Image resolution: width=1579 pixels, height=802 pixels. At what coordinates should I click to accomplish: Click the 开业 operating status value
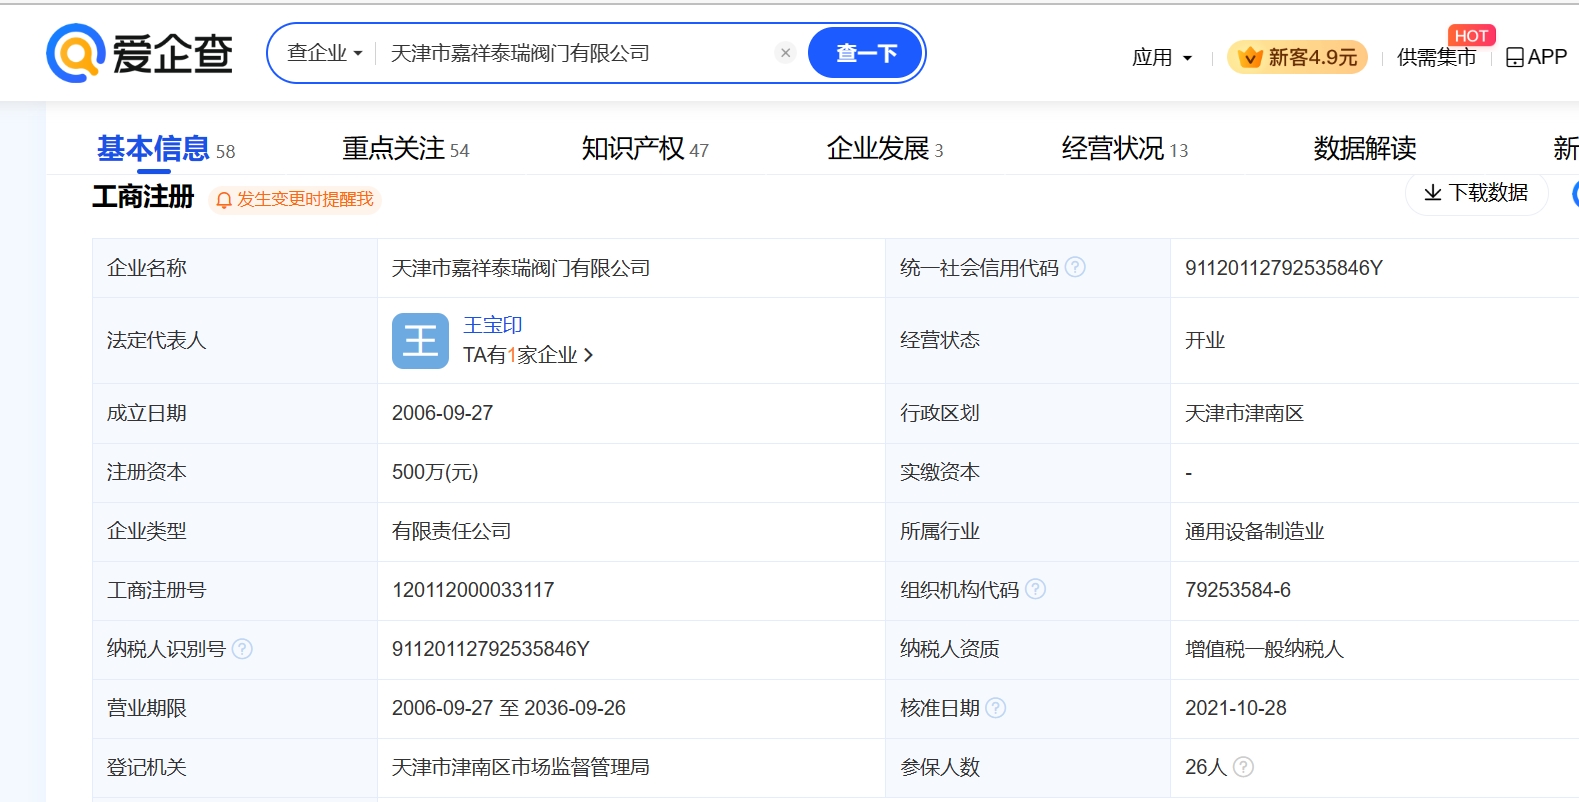click(1205, 340)
